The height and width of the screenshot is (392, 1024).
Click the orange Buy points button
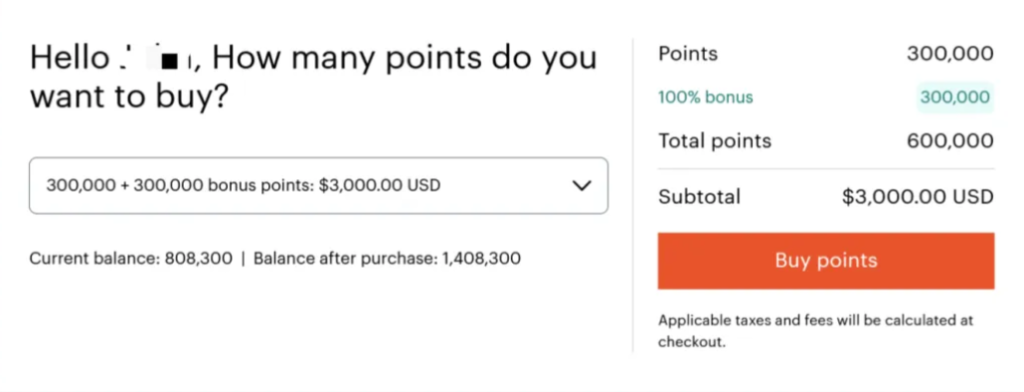pos(826,261)
